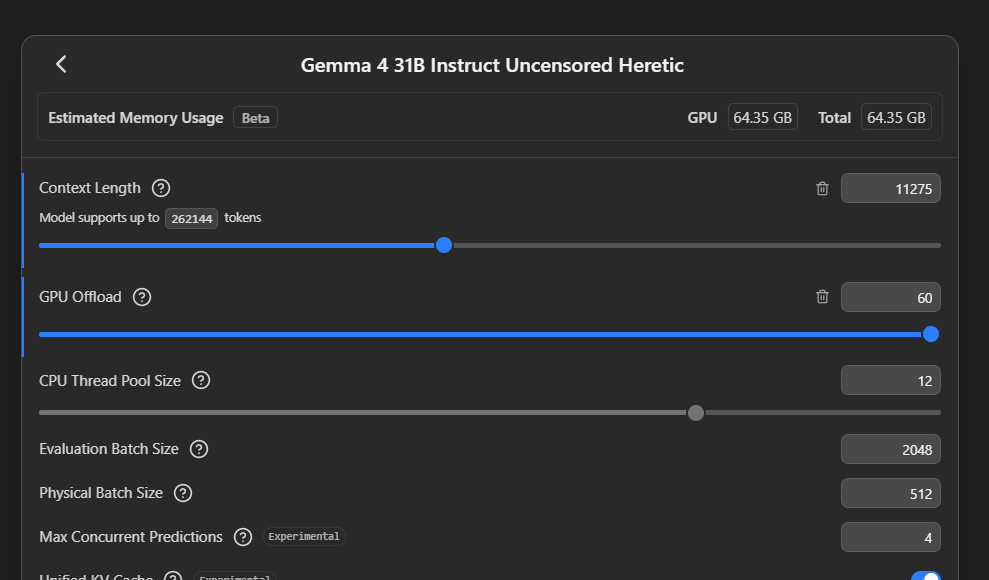Click the GPU Offload slider handle
The width and height of the screenshot is (989, 580).
[930, 334]
